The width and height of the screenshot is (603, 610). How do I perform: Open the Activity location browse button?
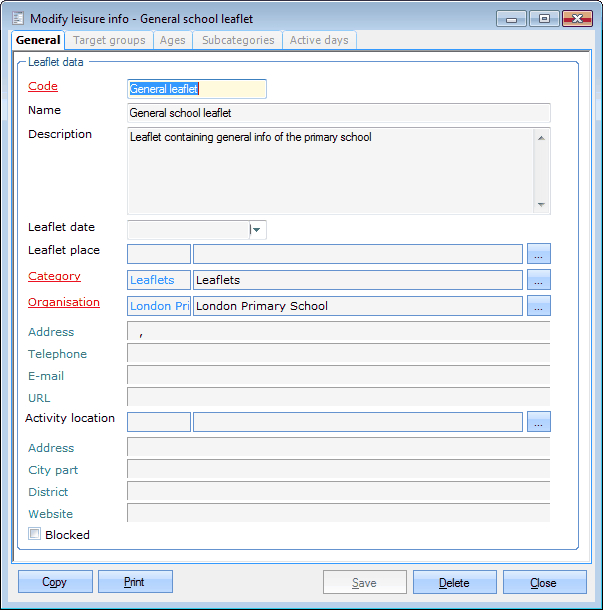pyautogui.click(x=538, y=422)
